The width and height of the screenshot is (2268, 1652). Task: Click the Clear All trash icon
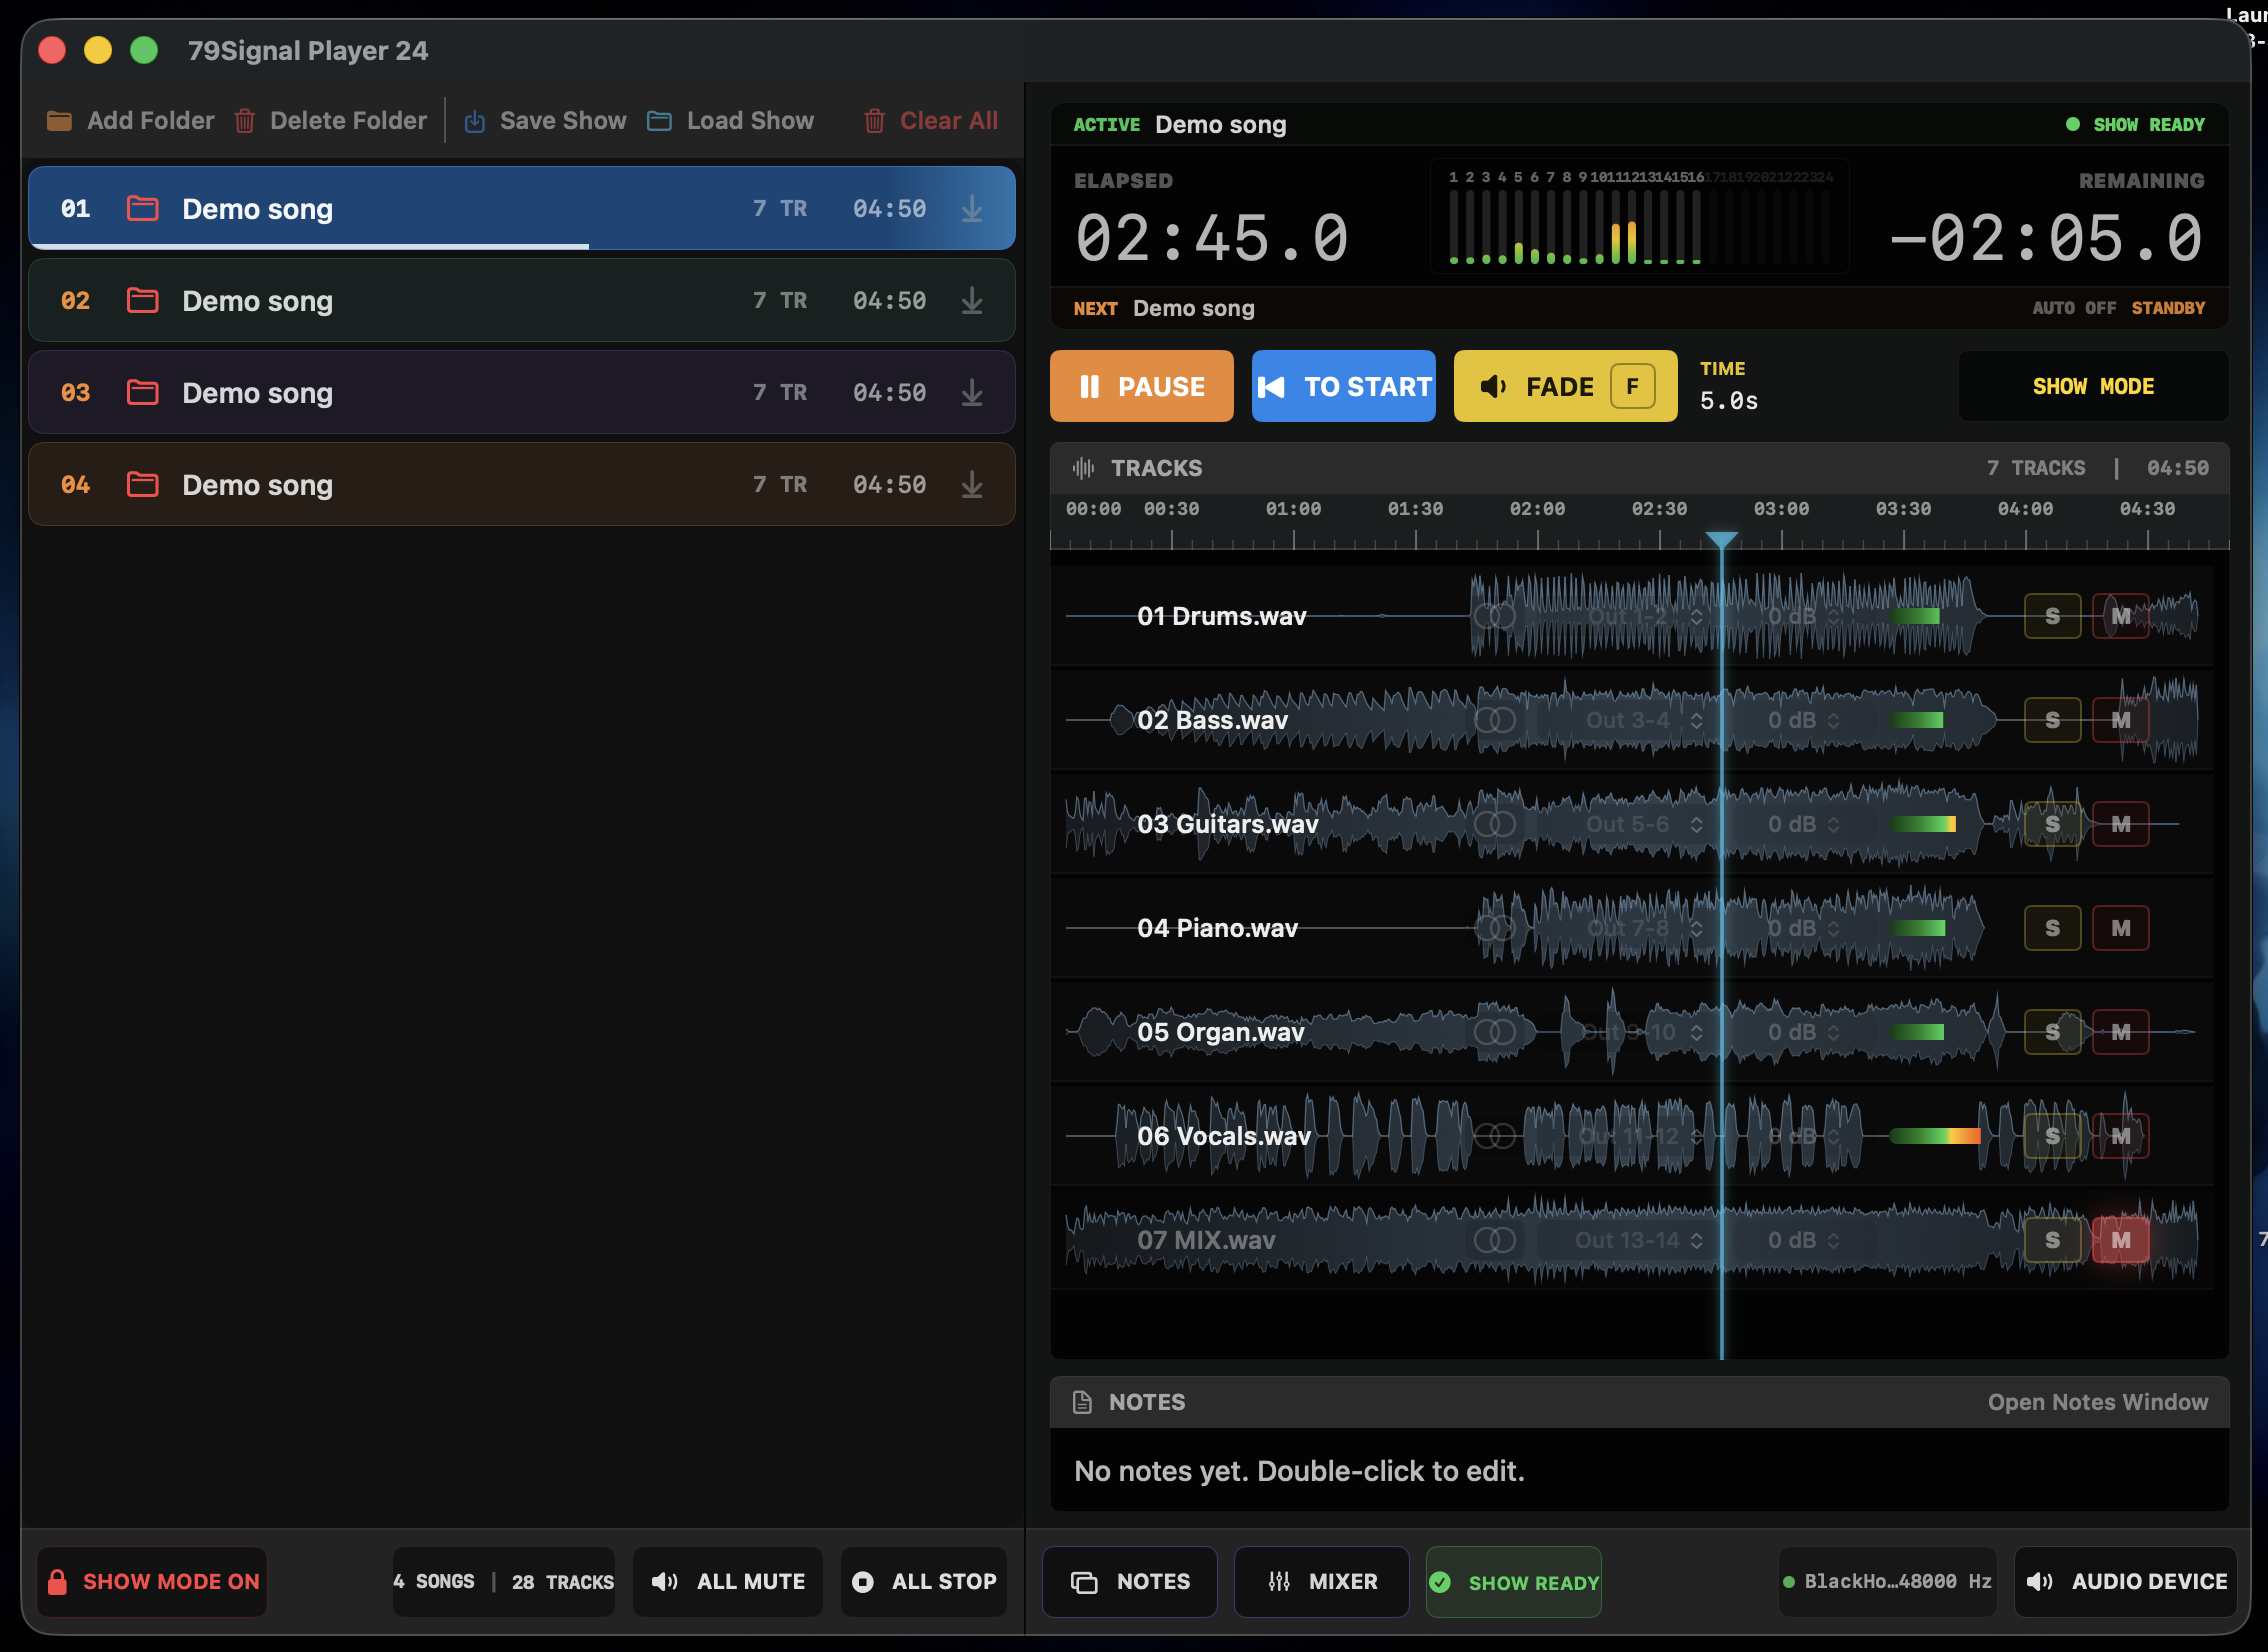874,121
